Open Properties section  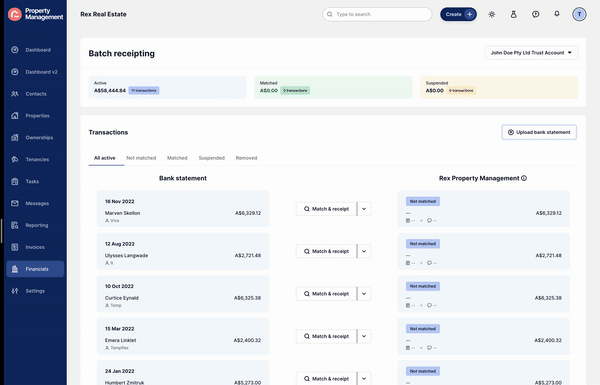[35, 116]
